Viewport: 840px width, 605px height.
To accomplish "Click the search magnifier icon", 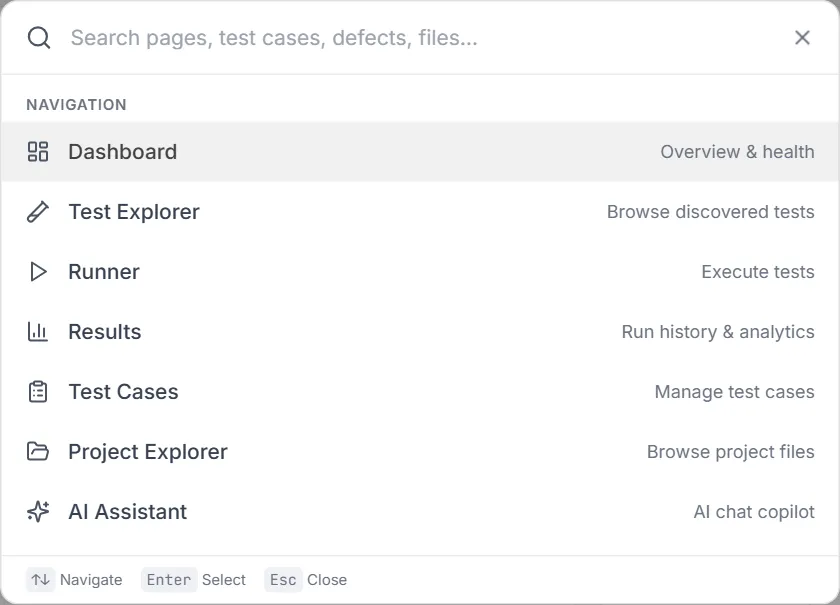I will coord(39,38).
